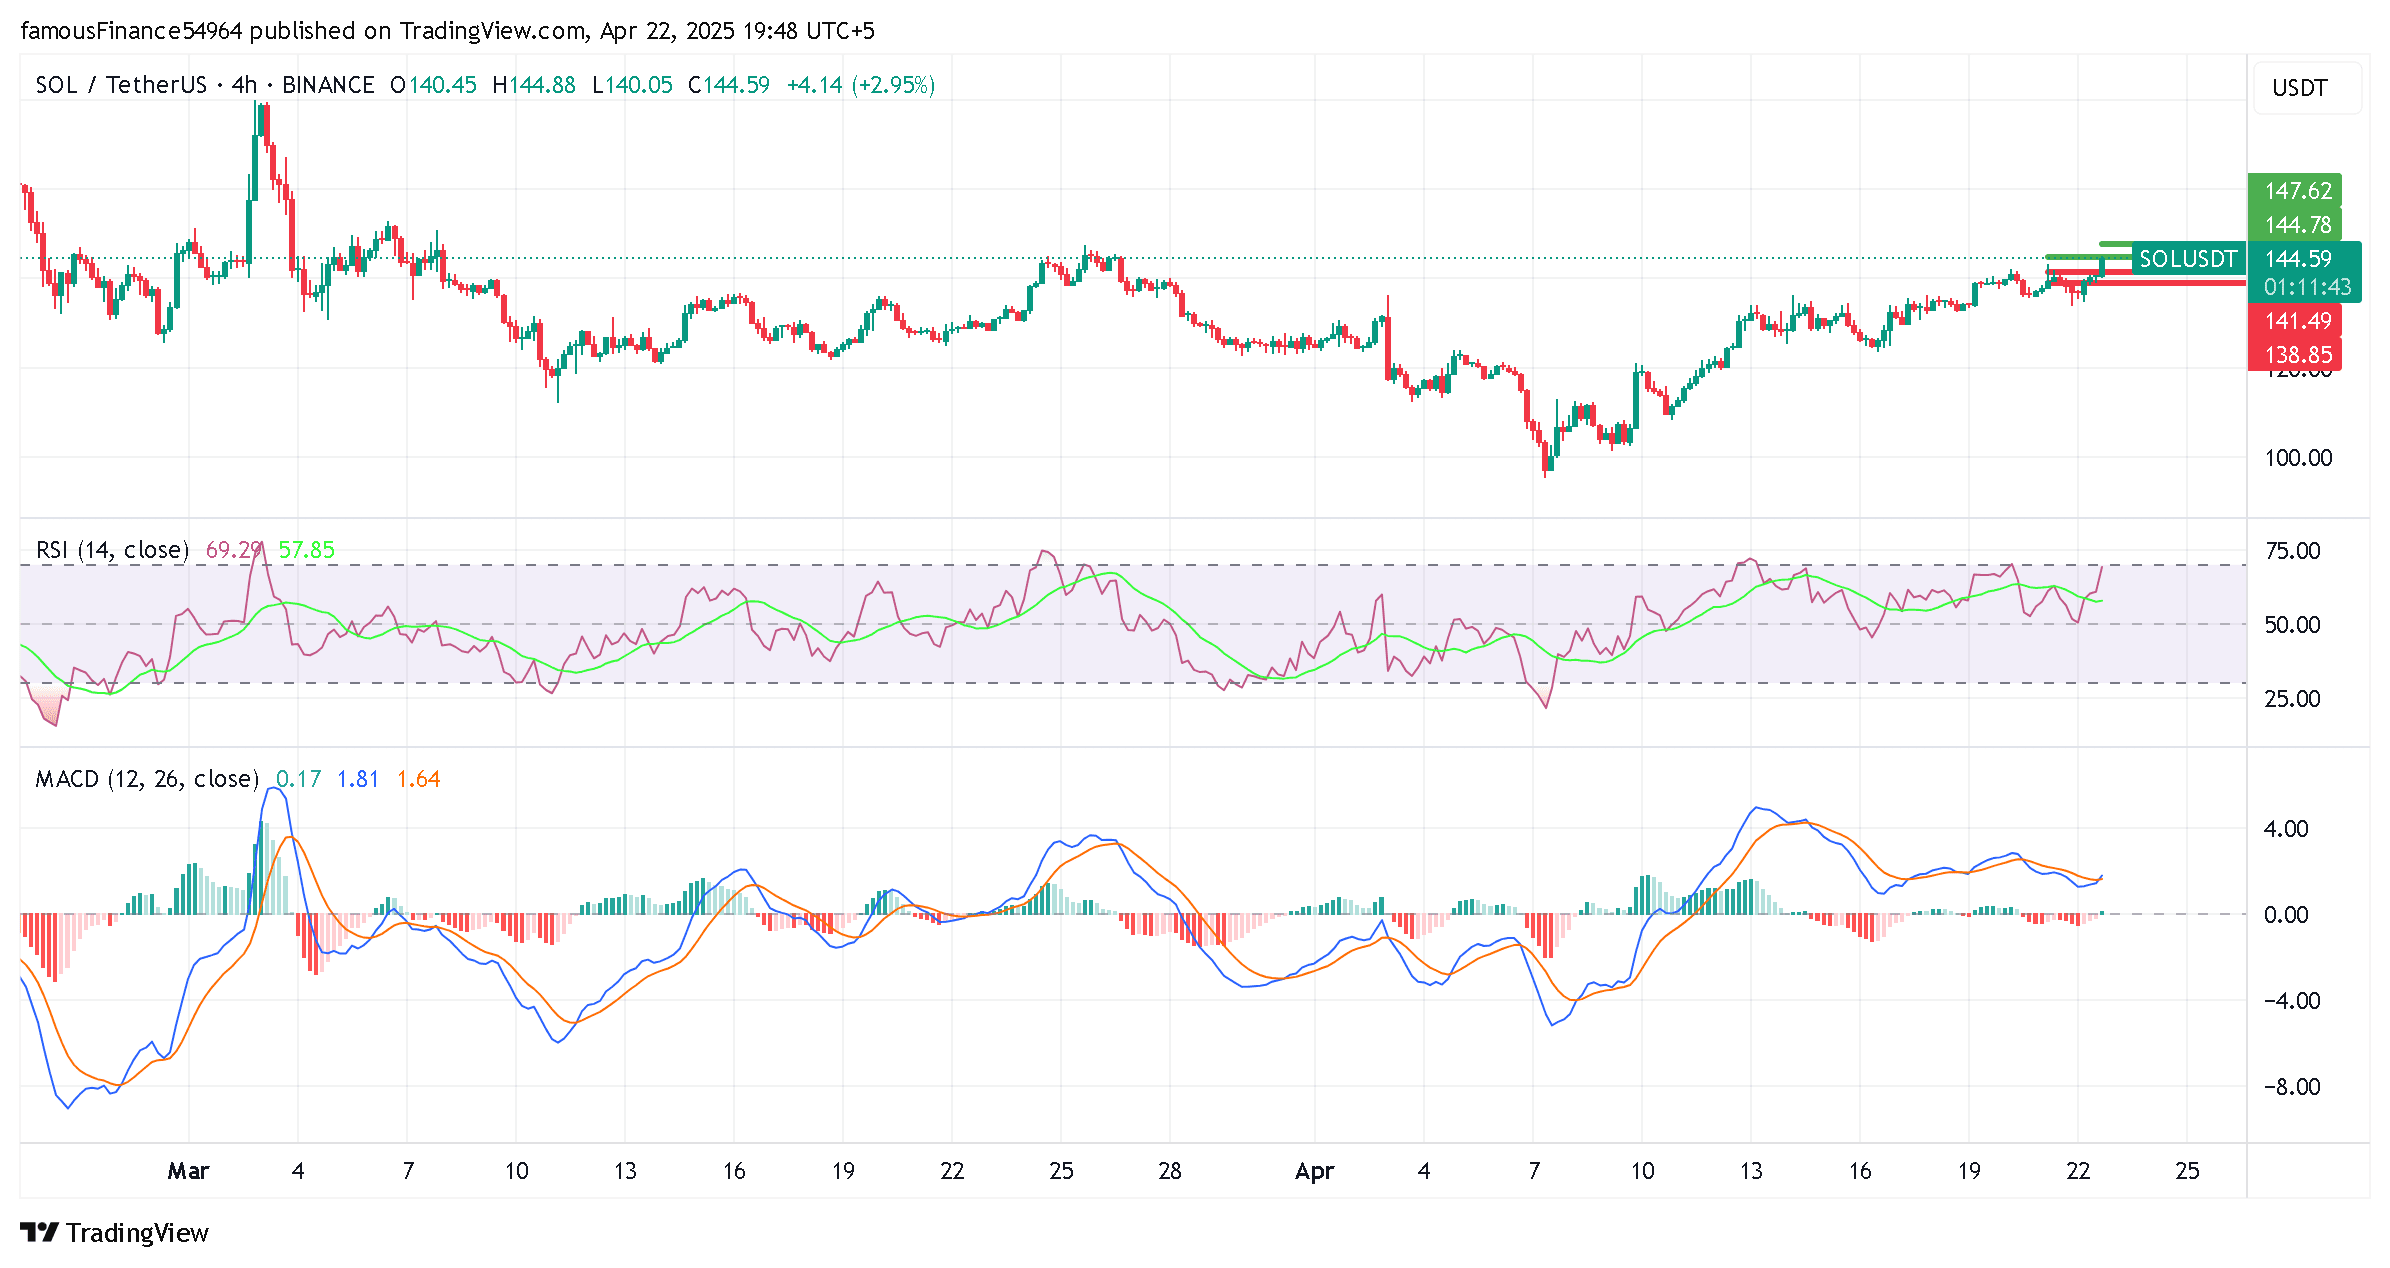The width and height of the screenshot is (2390, 1268).
Task: Select the 141.49 red price label
Action: point(2297,321)
